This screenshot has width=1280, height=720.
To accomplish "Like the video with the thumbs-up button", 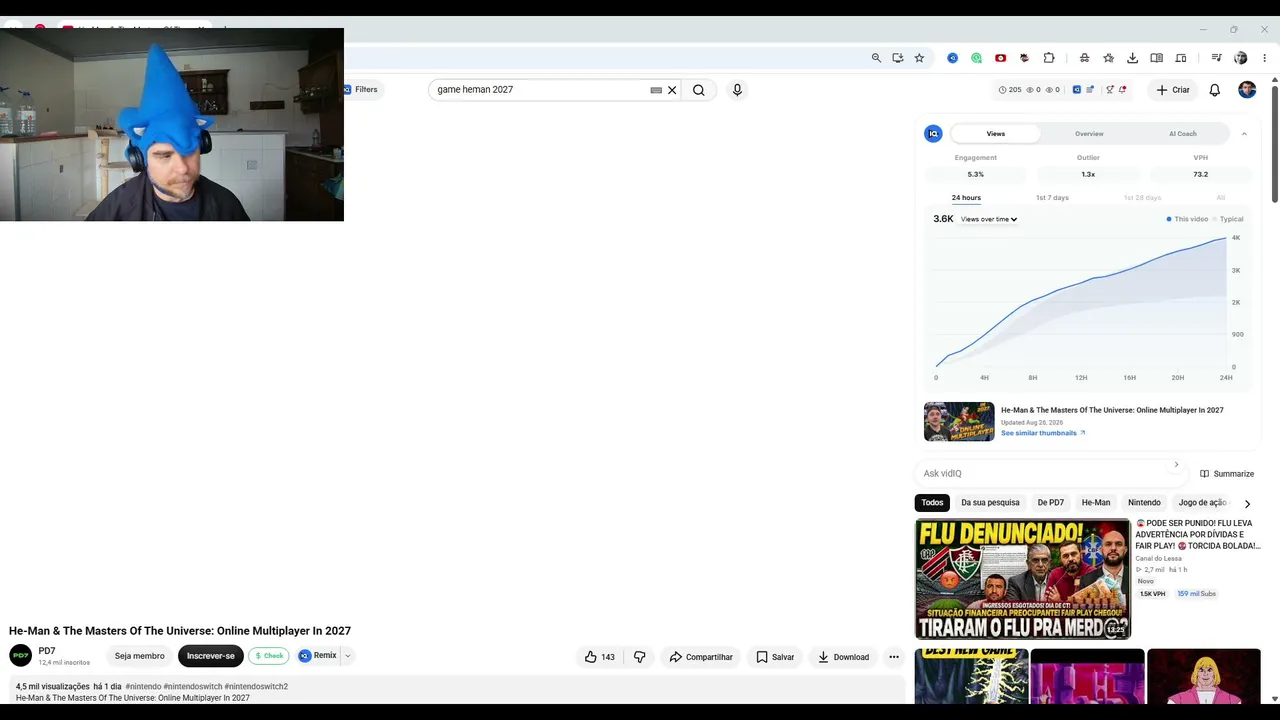I will coord(600,657).
